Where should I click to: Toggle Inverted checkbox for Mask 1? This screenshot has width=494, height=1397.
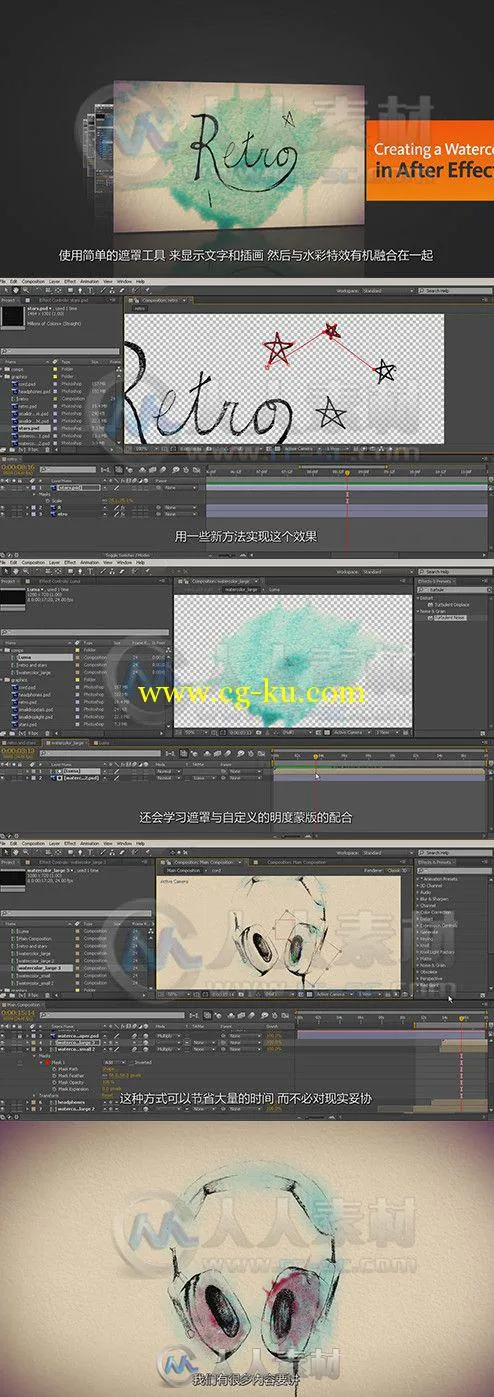click(131, 1063)
